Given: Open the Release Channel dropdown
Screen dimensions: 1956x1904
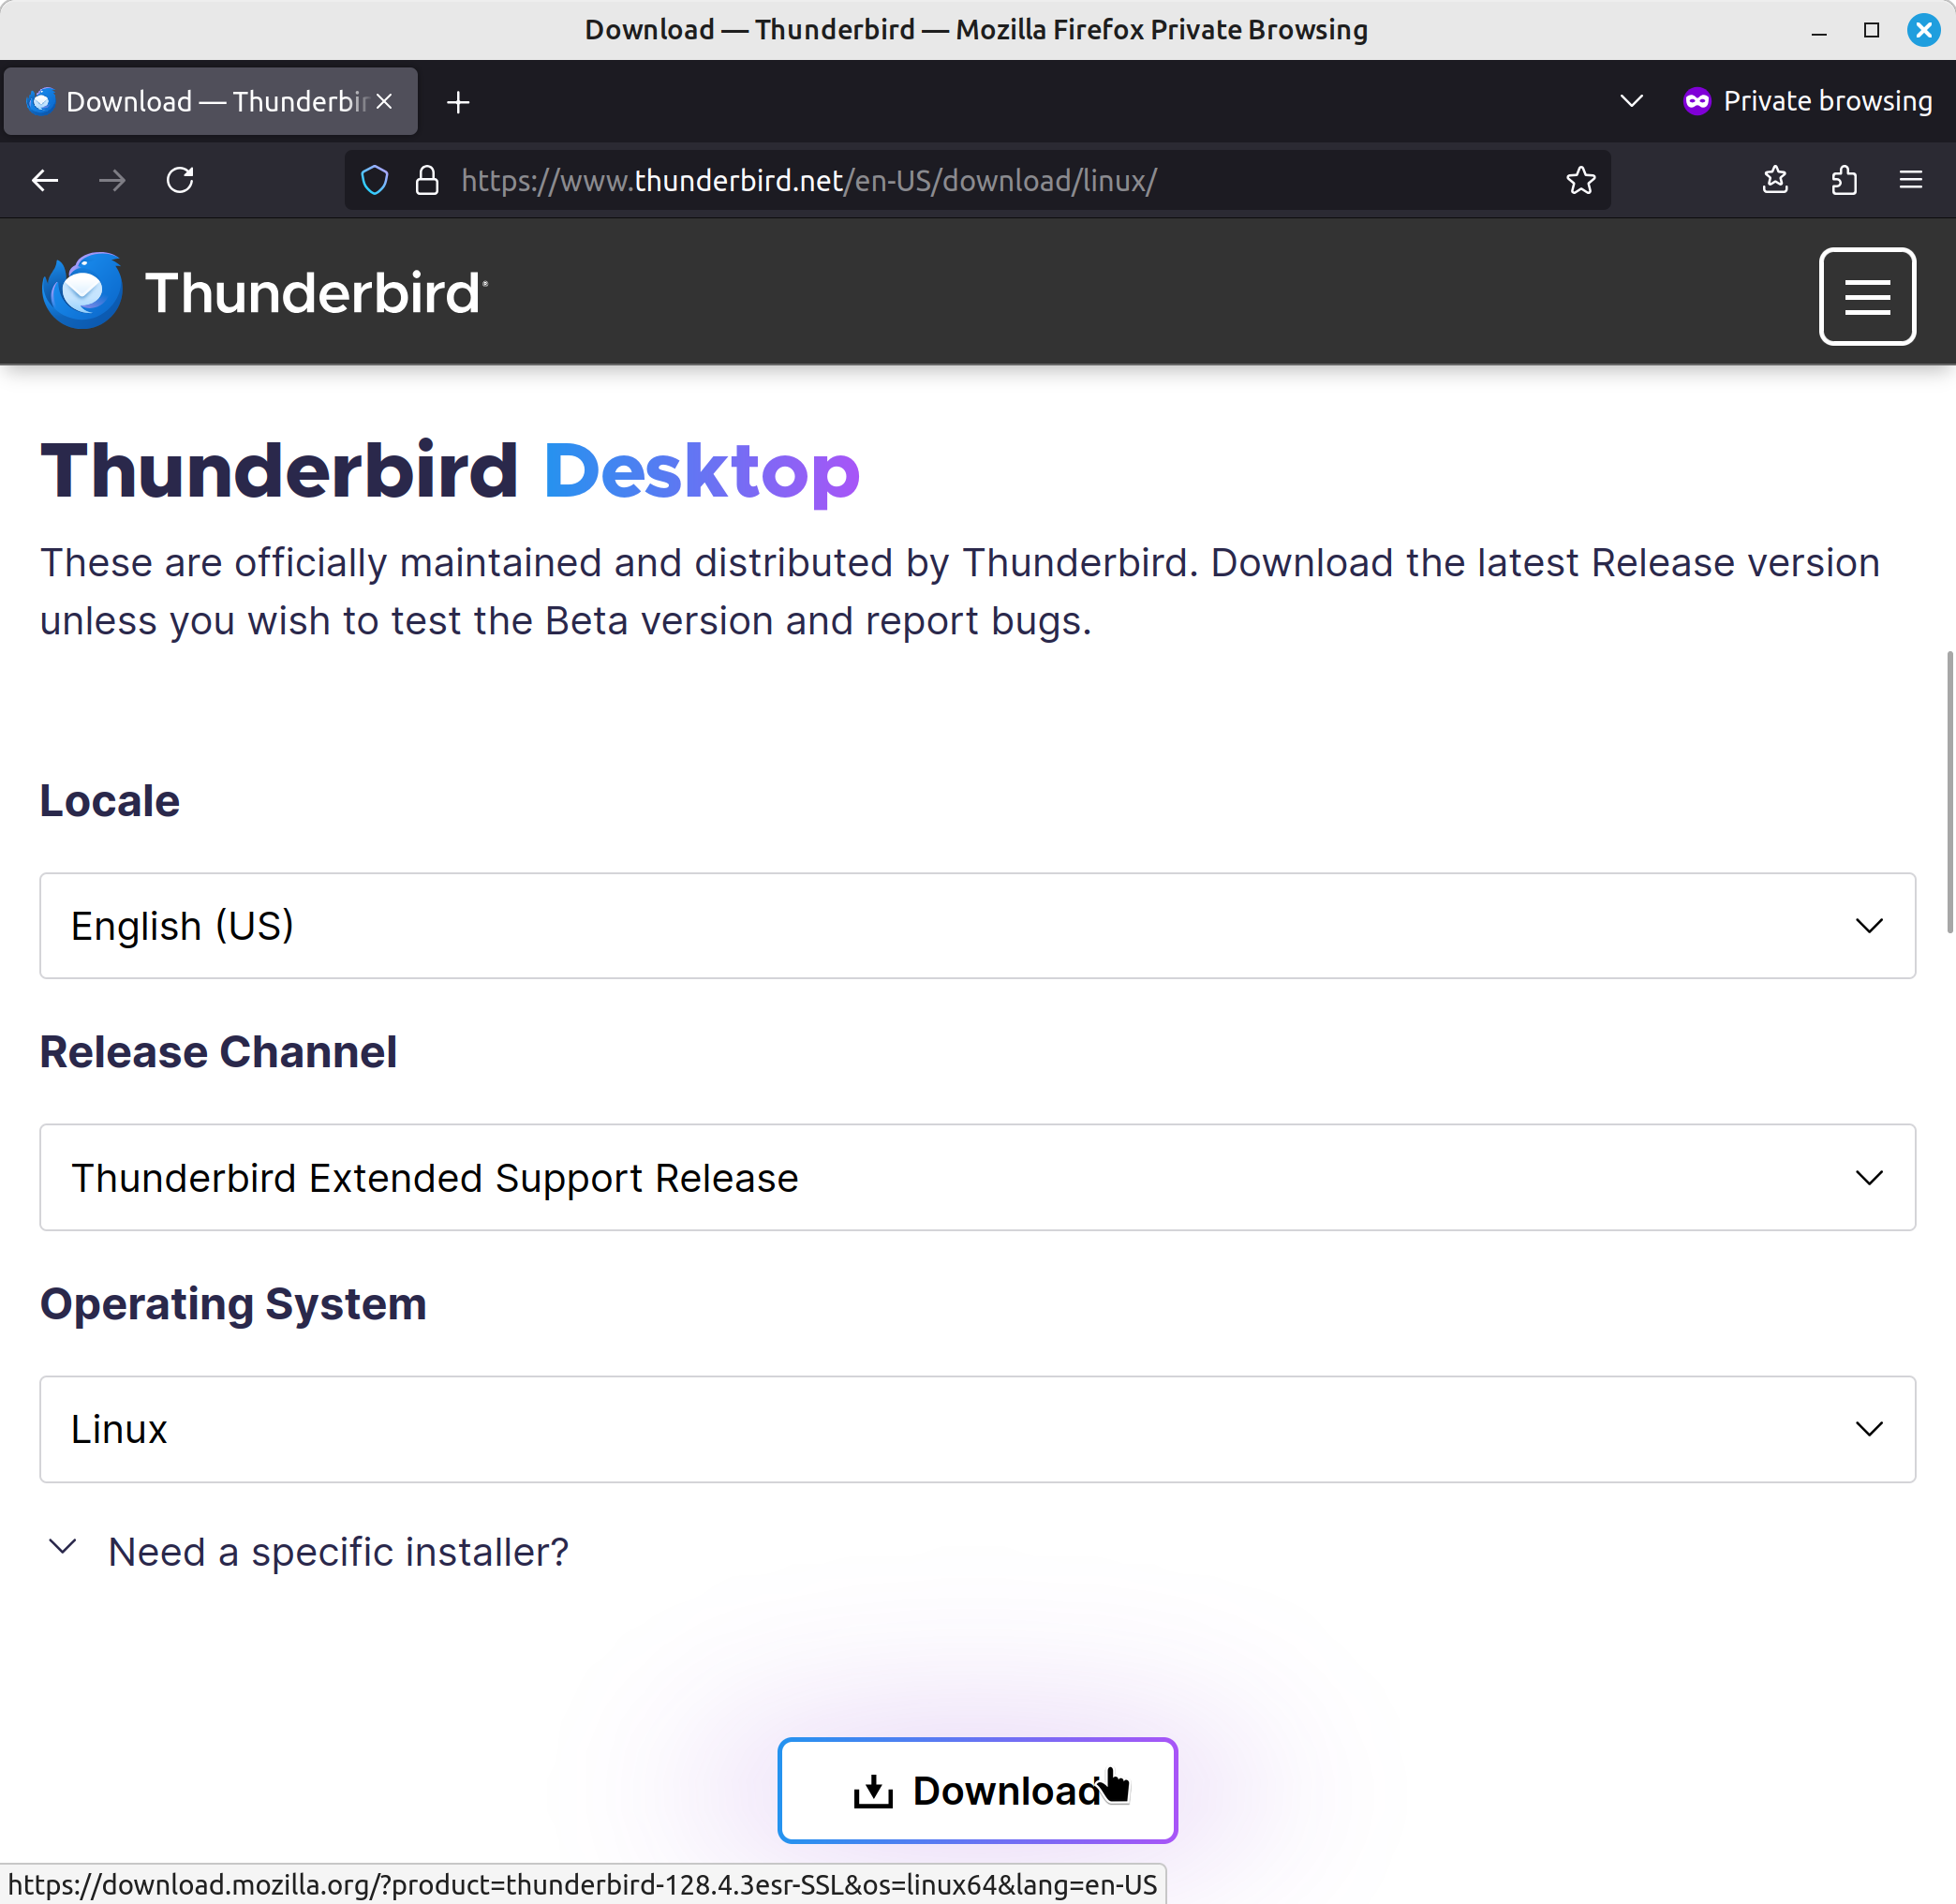Looking at the screenshot, I should [977, 1177].
